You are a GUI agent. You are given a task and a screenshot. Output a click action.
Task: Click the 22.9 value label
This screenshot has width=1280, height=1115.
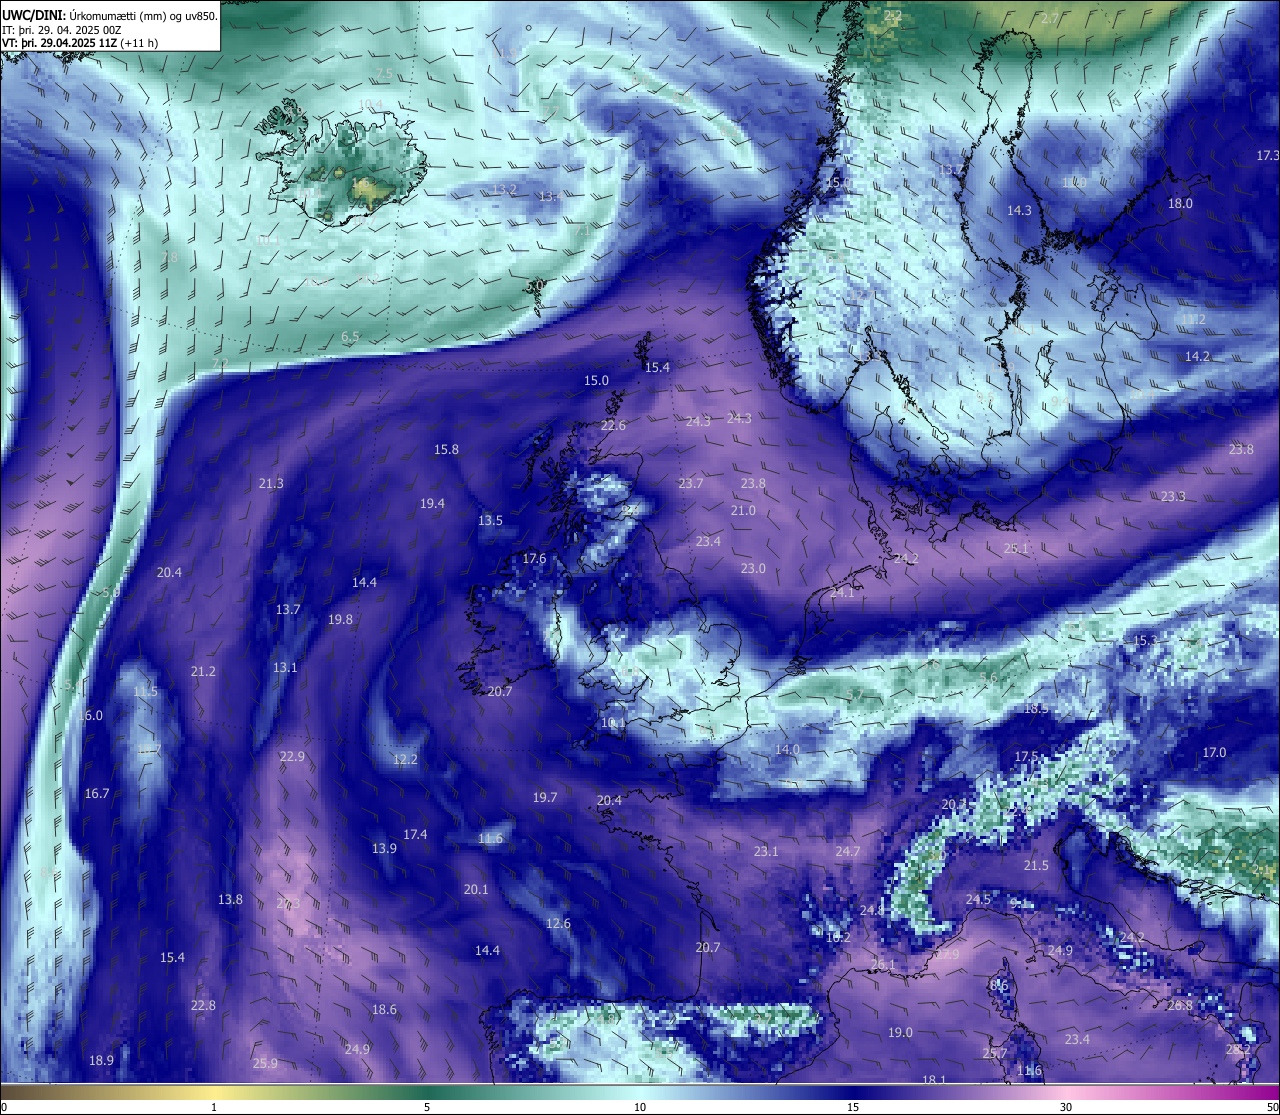(292, 756)
